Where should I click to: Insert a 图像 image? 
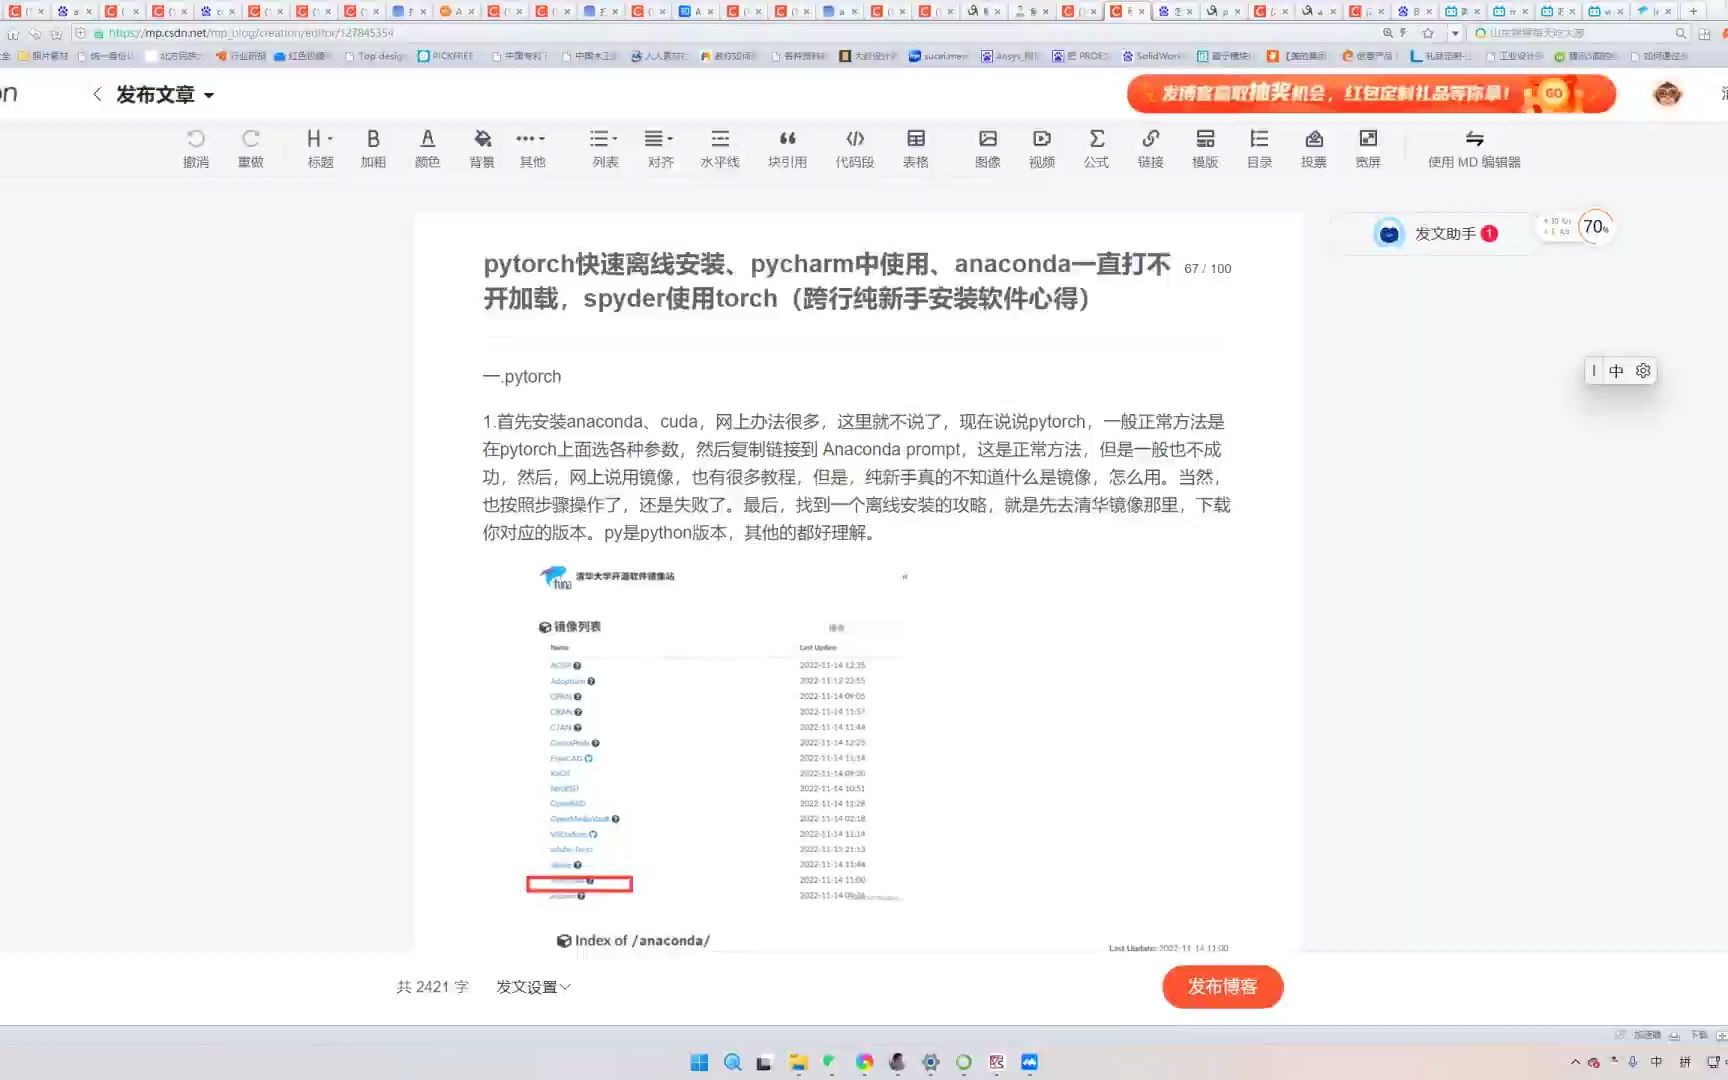[x=988, y=148]
